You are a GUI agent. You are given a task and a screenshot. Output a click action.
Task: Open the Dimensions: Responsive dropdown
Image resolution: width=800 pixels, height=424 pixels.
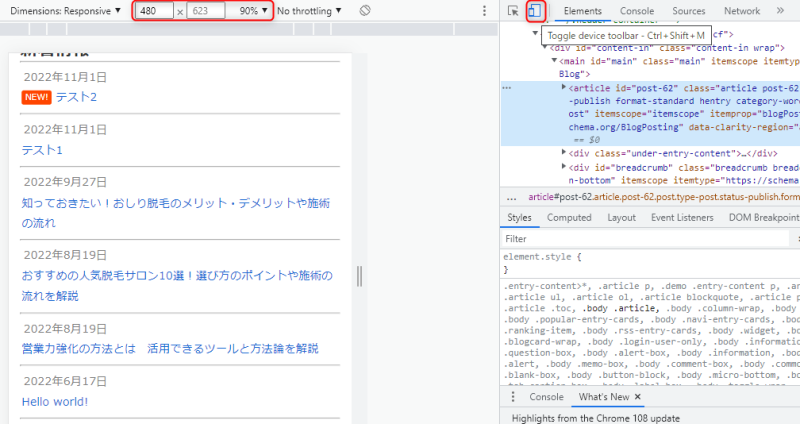(65, 11)
